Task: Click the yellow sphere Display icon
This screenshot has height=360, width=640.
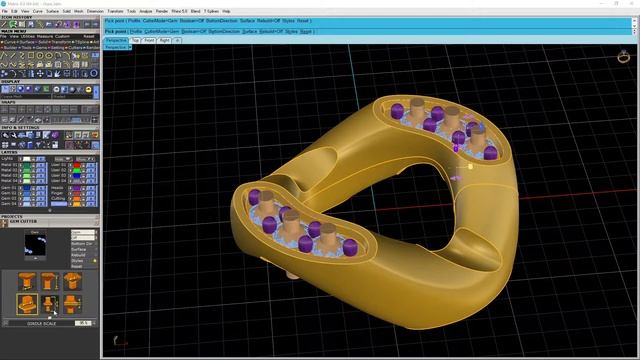Action: pos(89,89)
